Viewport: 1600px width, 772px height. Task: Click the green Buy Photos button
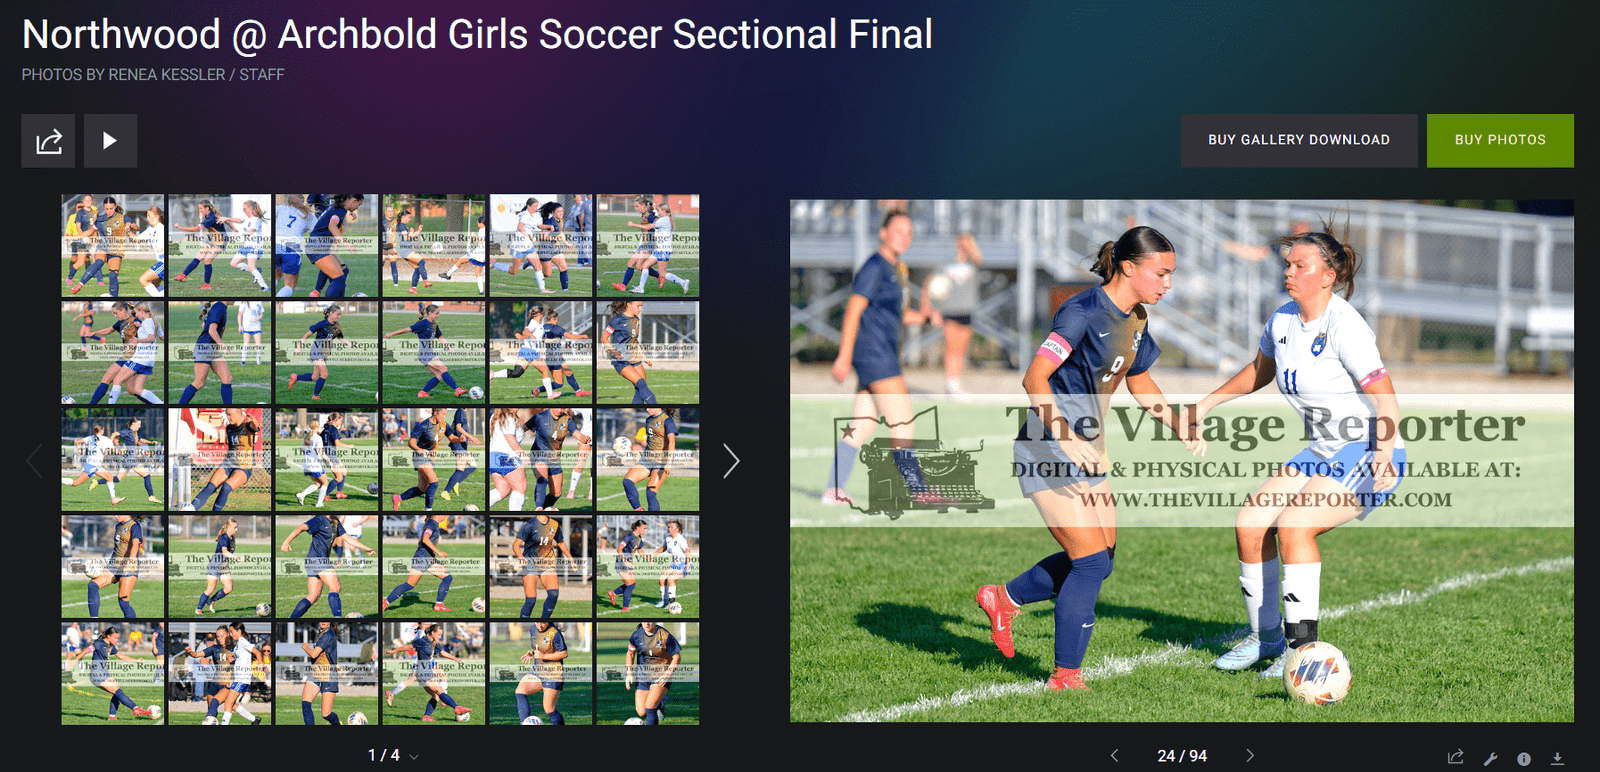coord(1500,140)
